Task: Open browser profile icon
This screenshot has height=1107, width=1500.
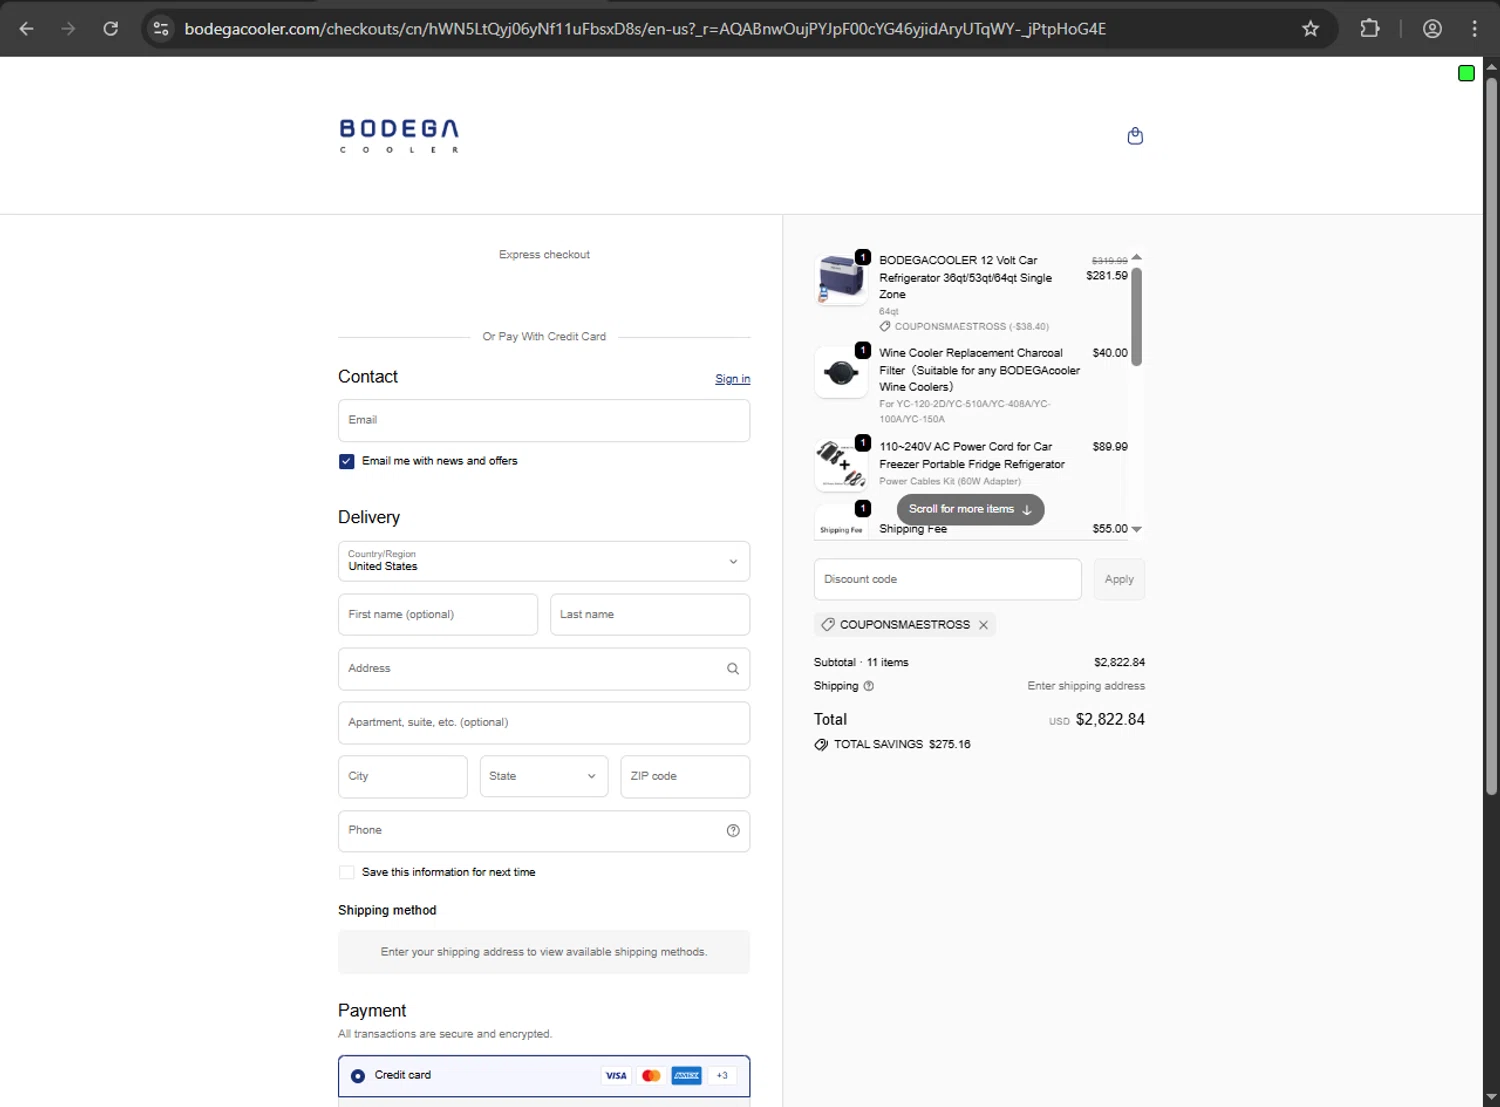Action: 1432,29
